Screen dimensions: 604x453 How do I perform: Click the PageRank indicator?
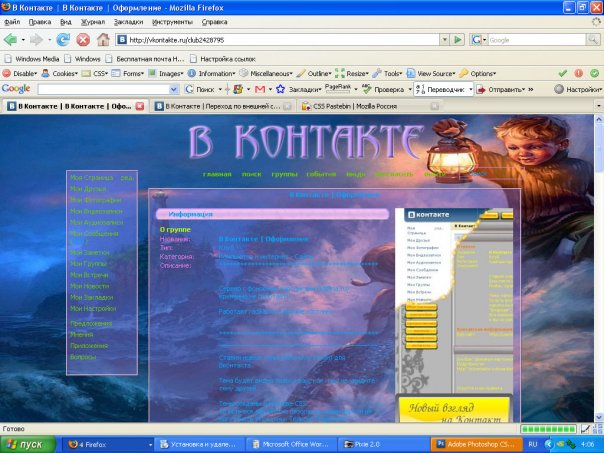click(338, 89)
